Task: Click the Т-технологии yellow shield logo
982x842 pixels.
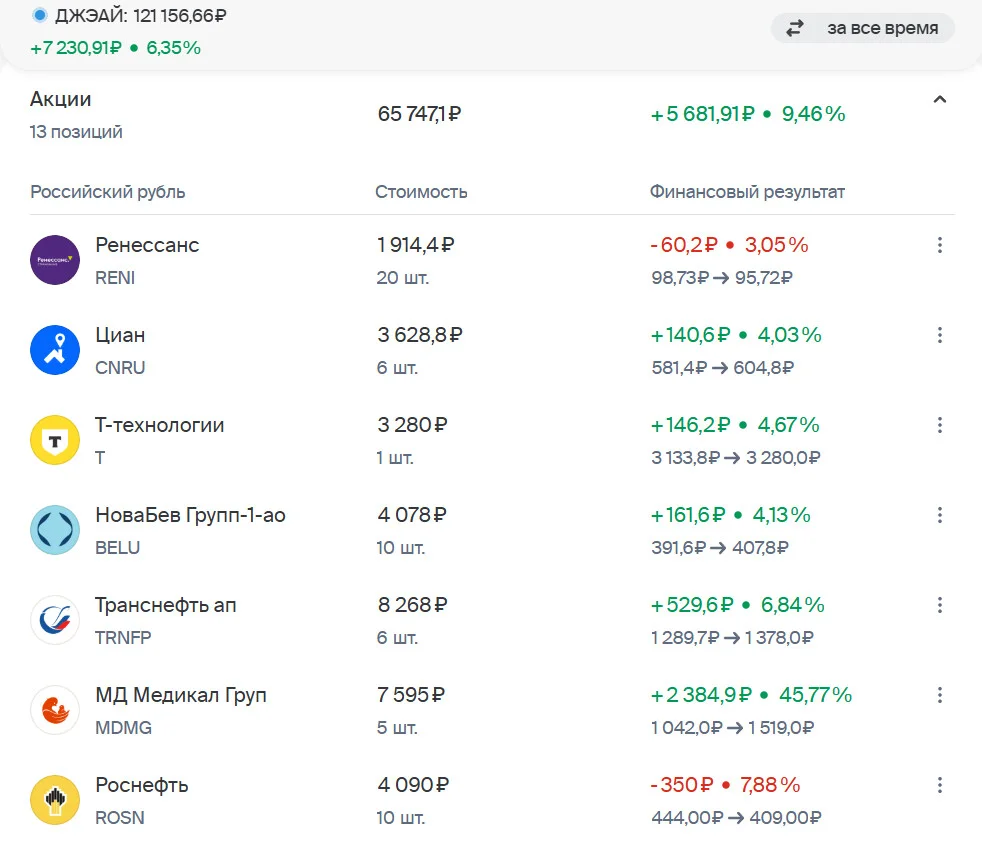Action: [x=55, y=440]
